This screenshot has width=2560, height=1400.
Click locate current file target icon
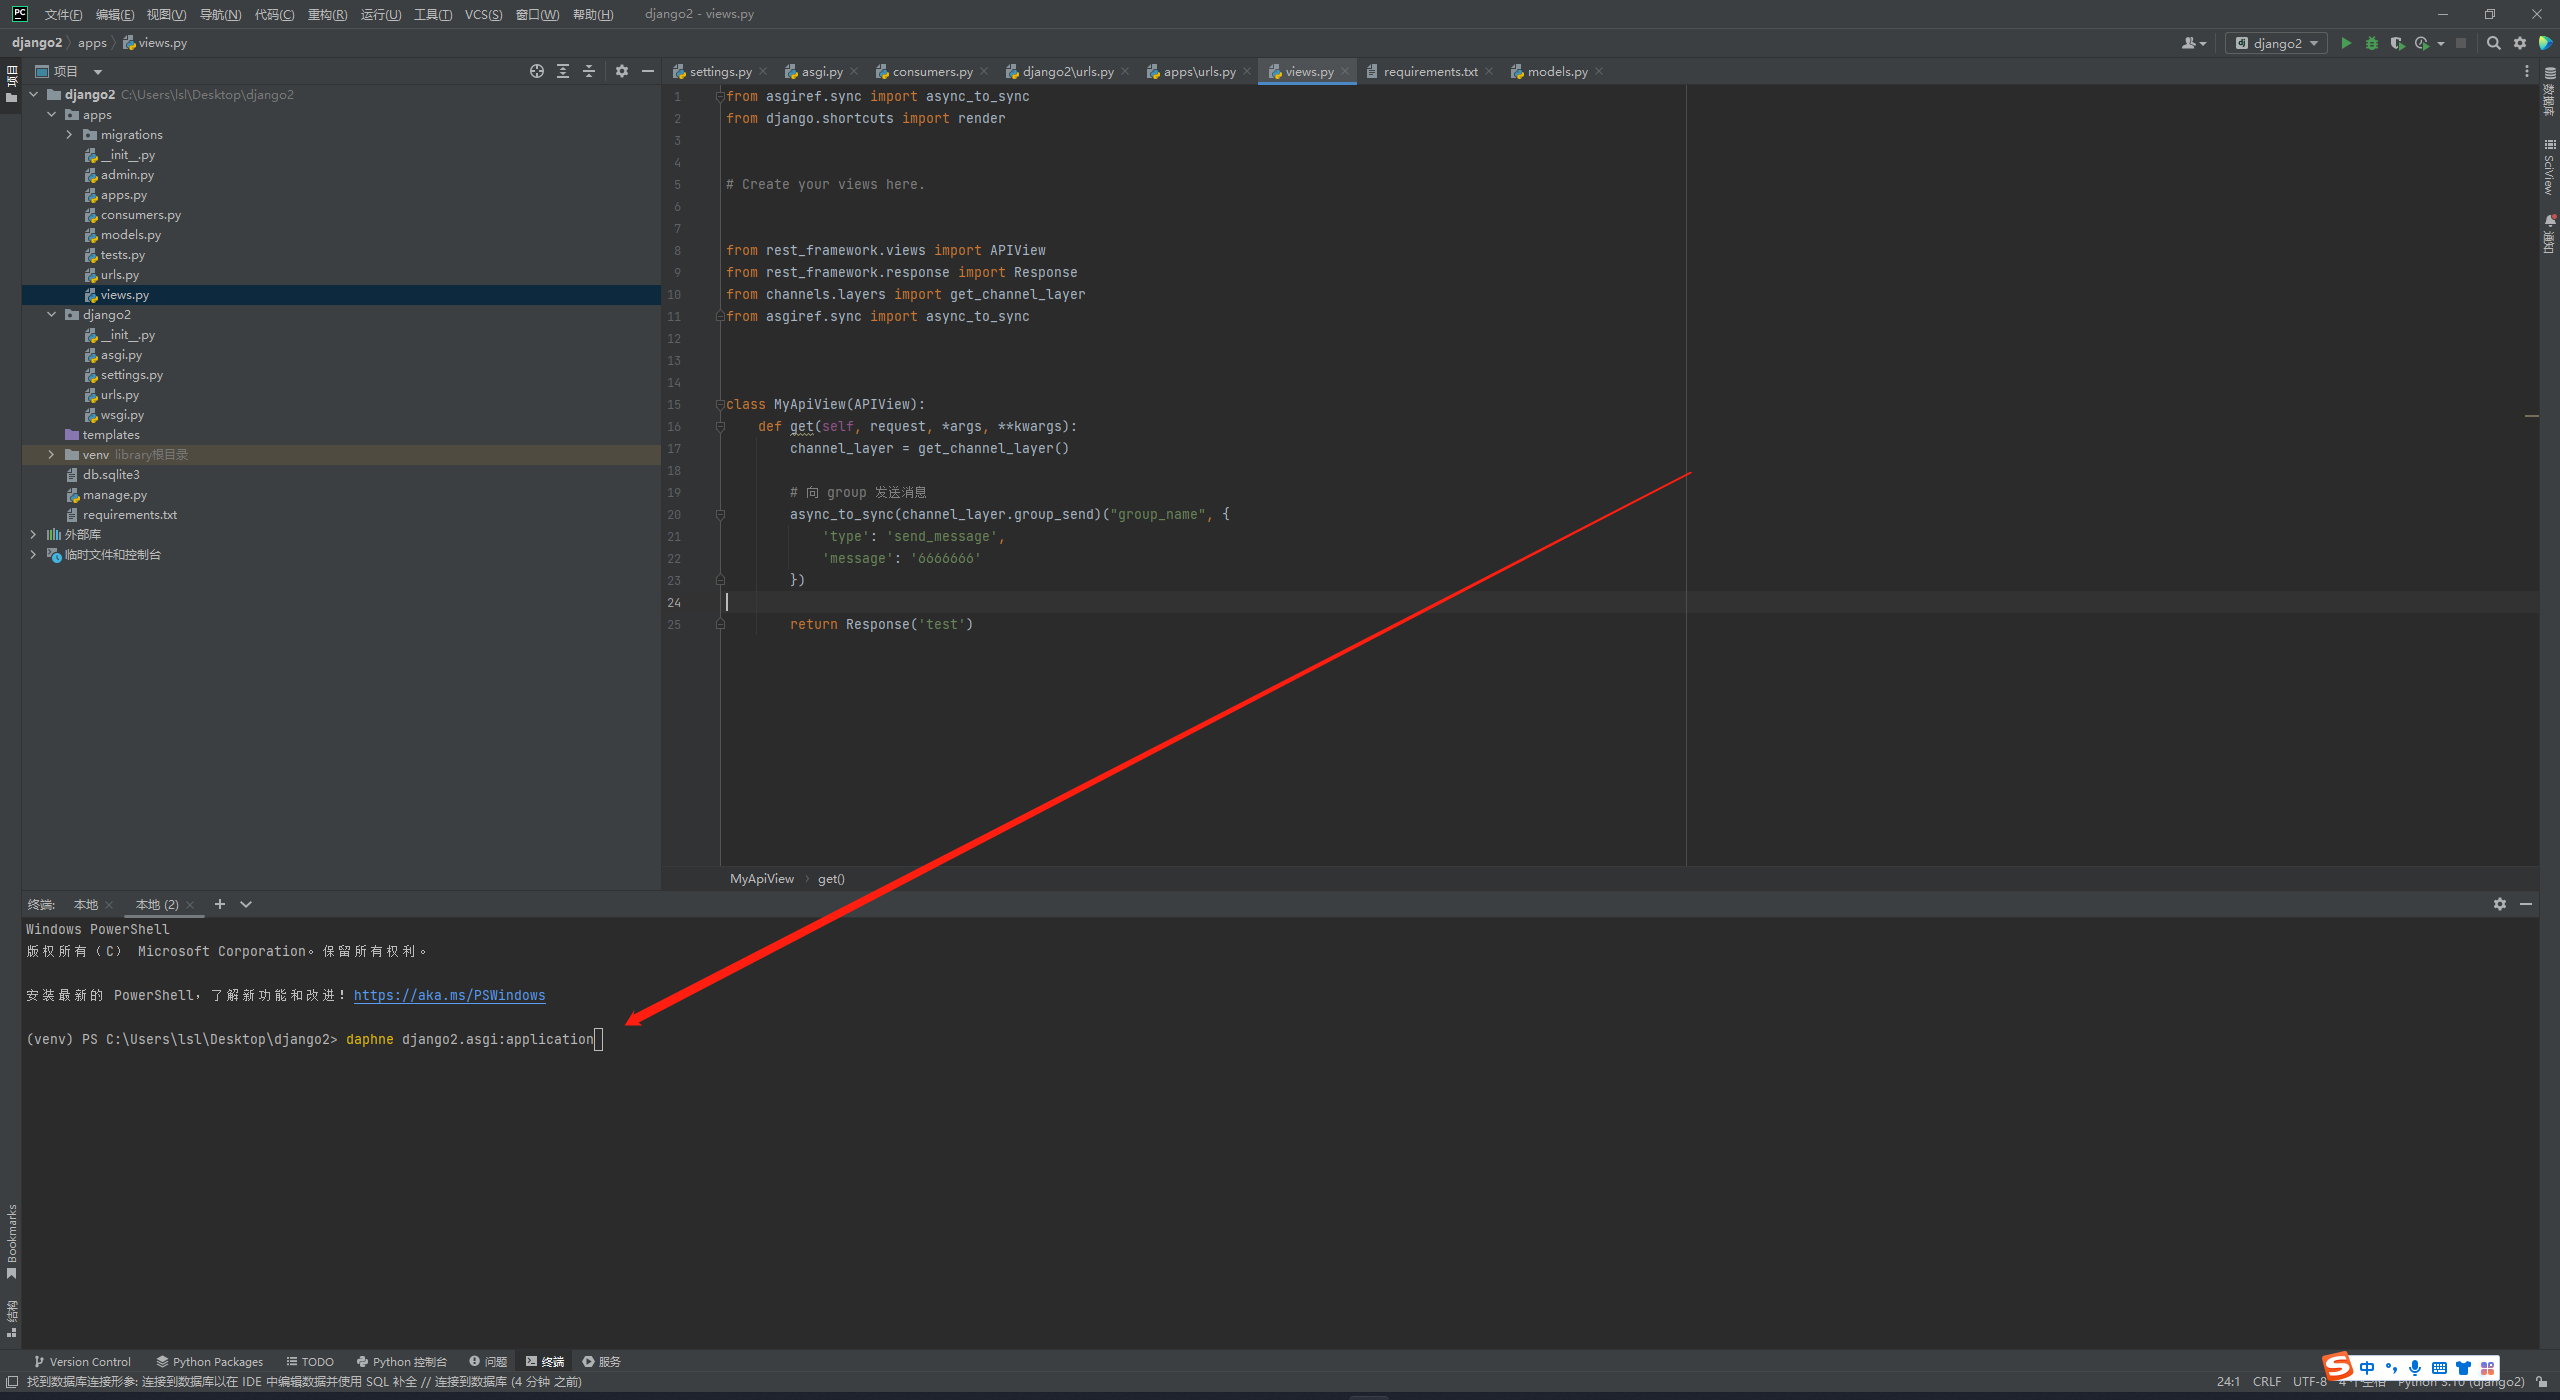[x=537, y=71]
